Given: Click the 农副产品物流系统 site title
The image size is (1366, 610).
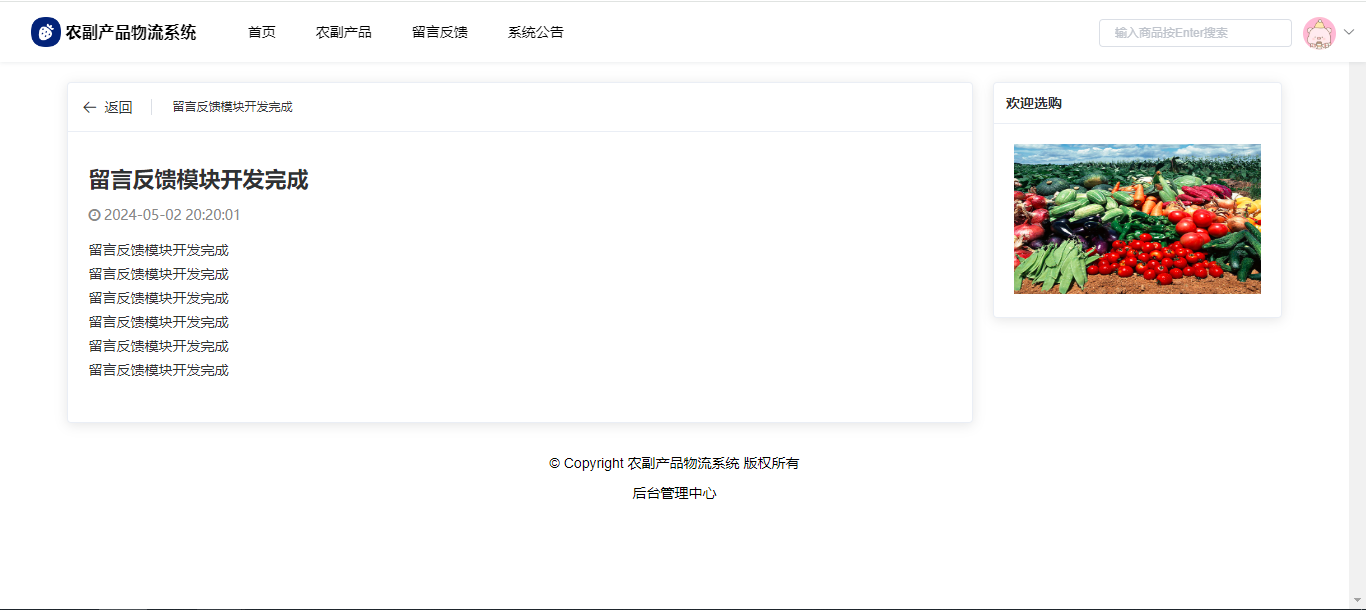Looking at the screenshot, I should click(x=131, y=32).
